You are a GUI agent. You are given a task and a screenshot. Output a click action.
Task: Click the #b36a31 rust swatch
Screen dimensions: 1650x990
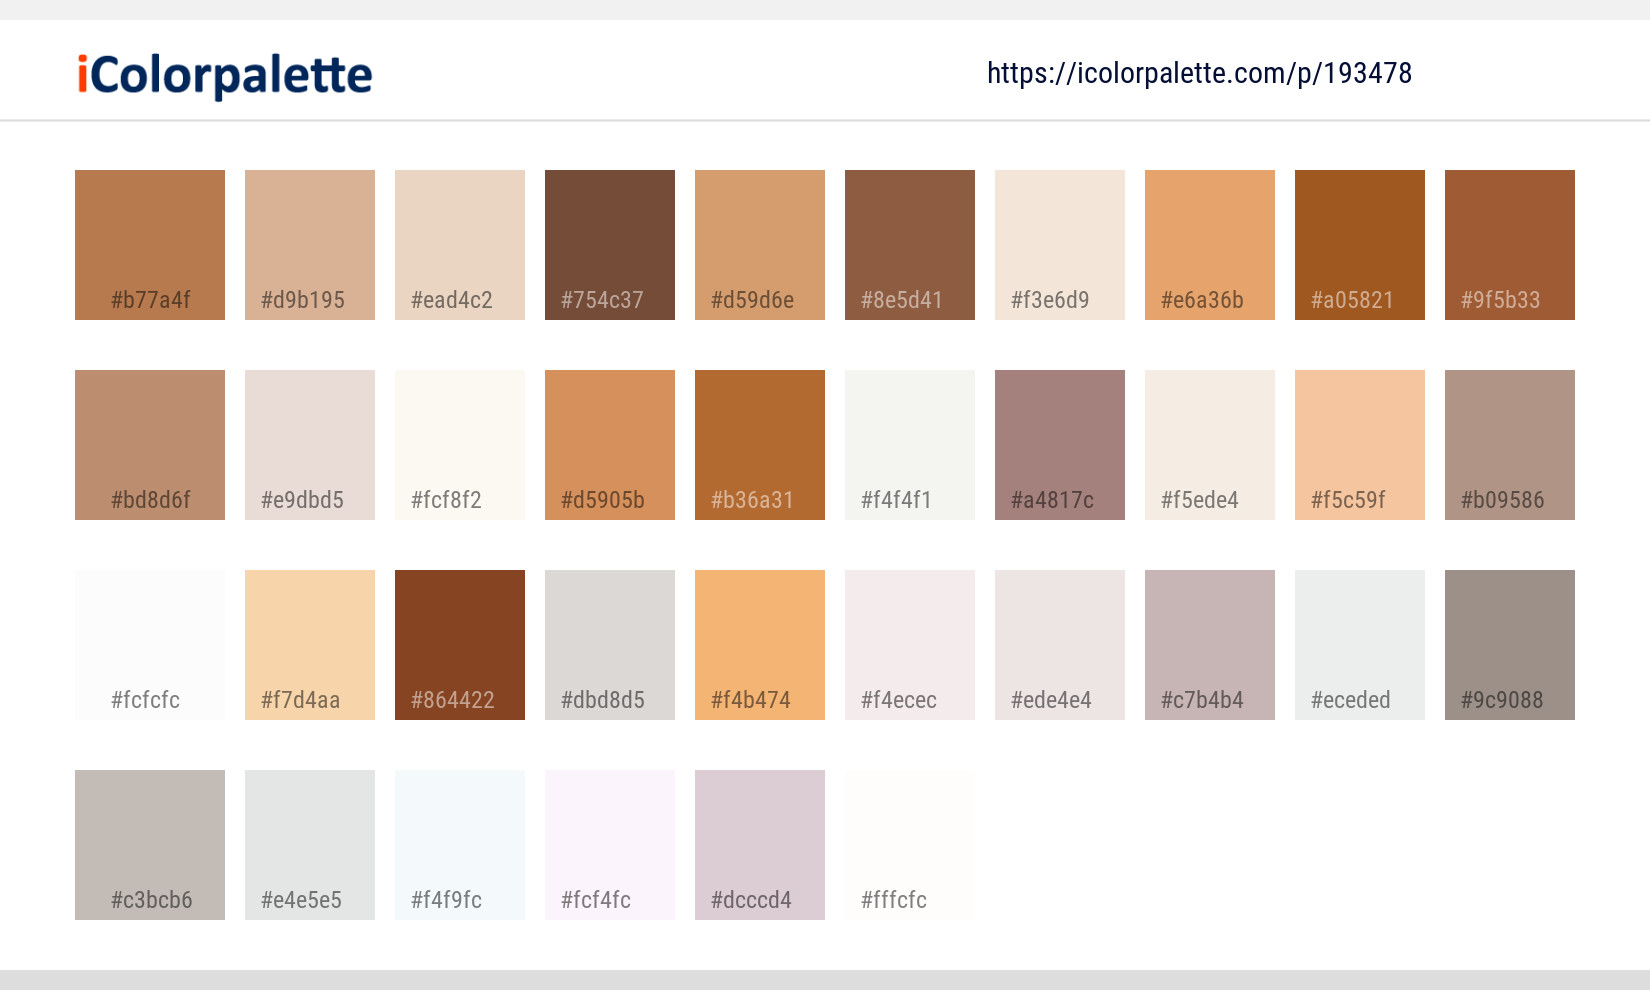[x=759, y=444]
